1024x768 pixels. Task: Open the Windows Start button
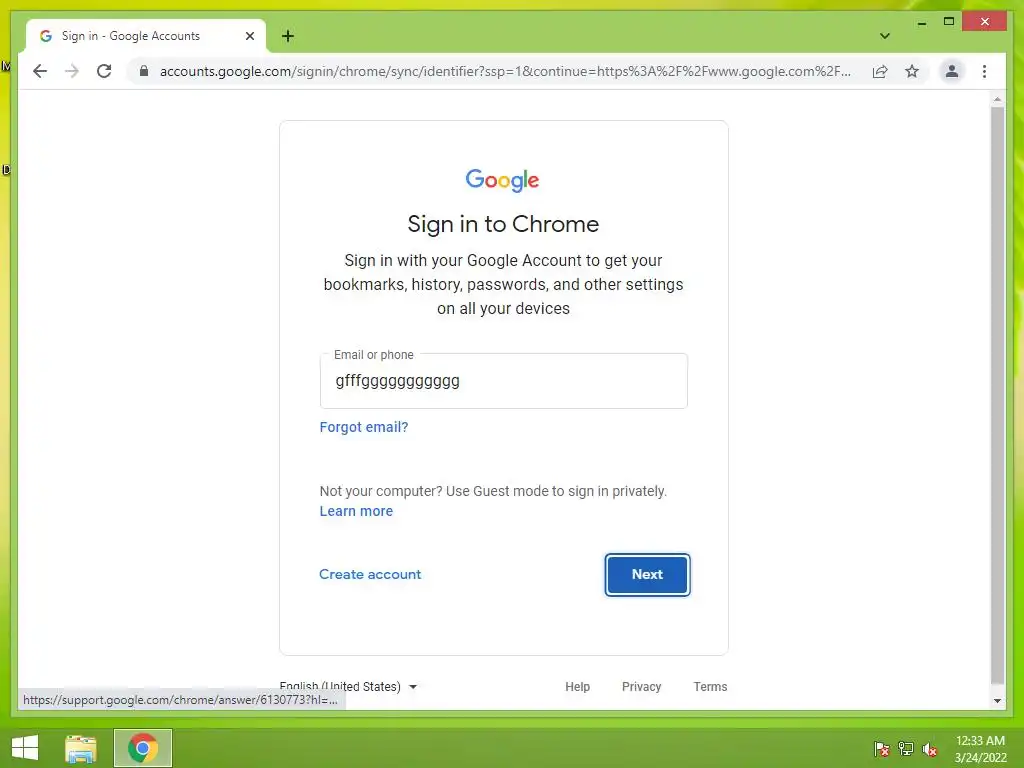click(25, 748)
